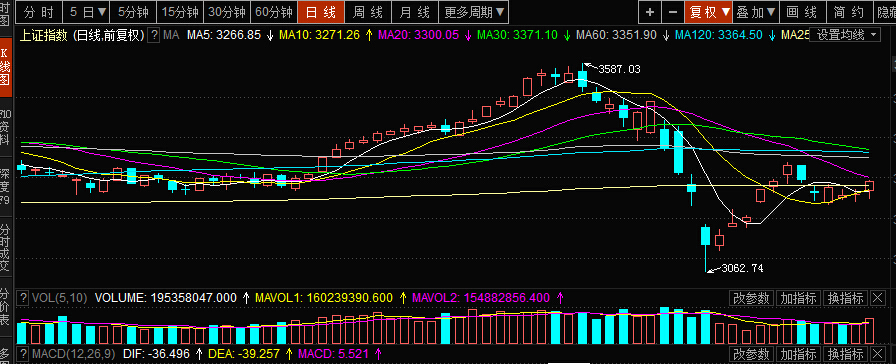Click the MA120: 3364.50 value

718,35
